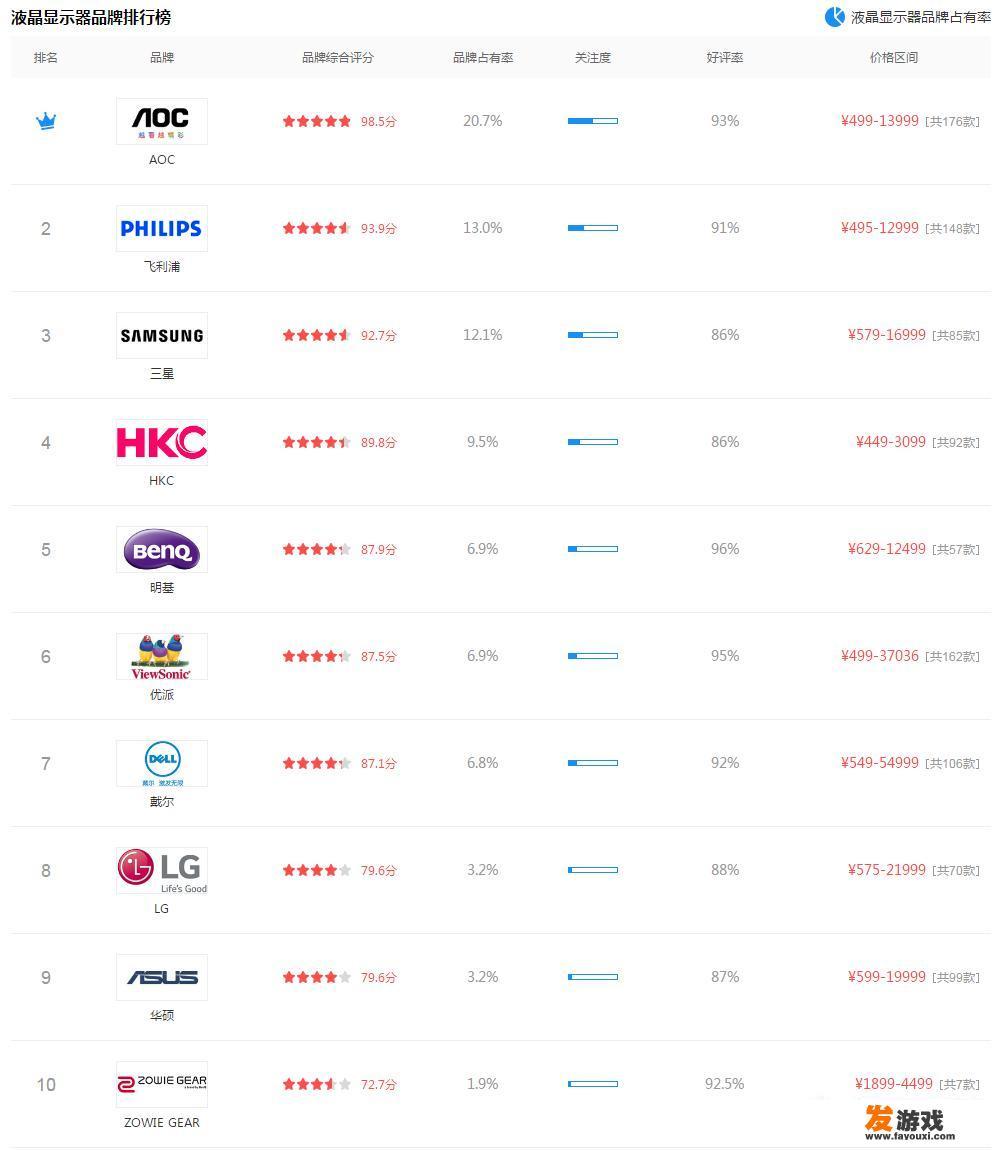Select the Dell round logo
Viewport: 1004px width, 1150px height.
[161, 763]
